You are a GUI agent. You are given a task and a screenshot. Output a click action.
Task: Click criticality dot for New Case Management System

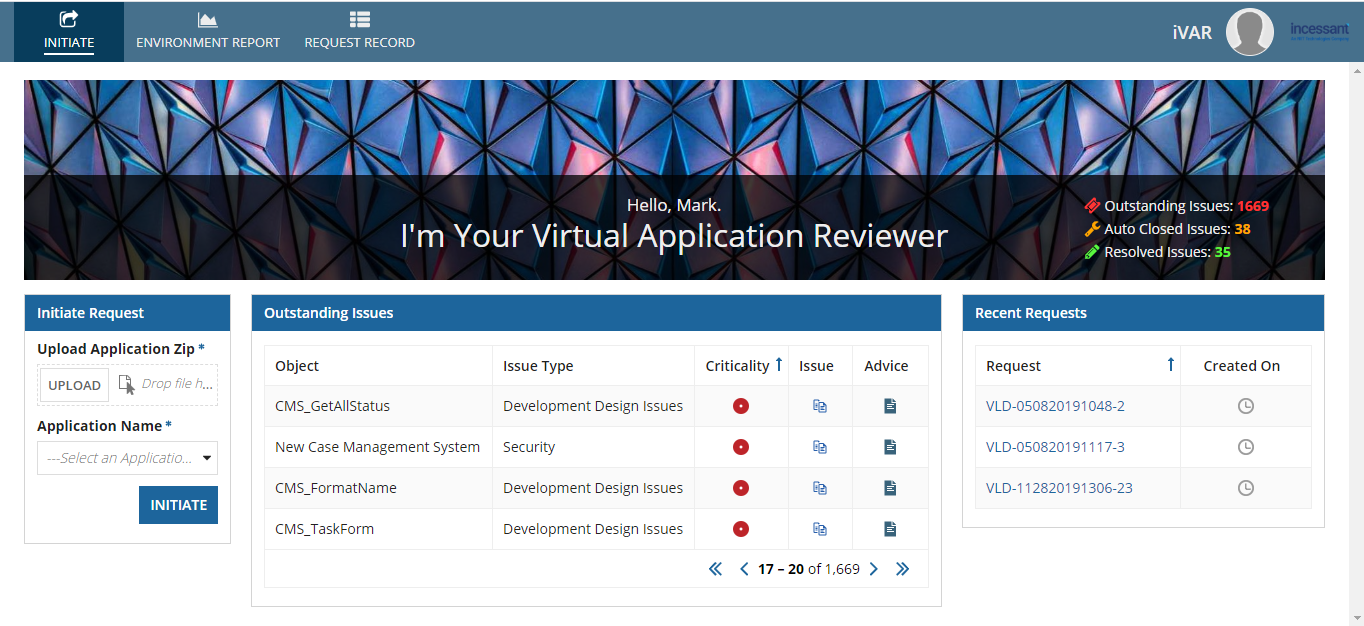[741, 447]
